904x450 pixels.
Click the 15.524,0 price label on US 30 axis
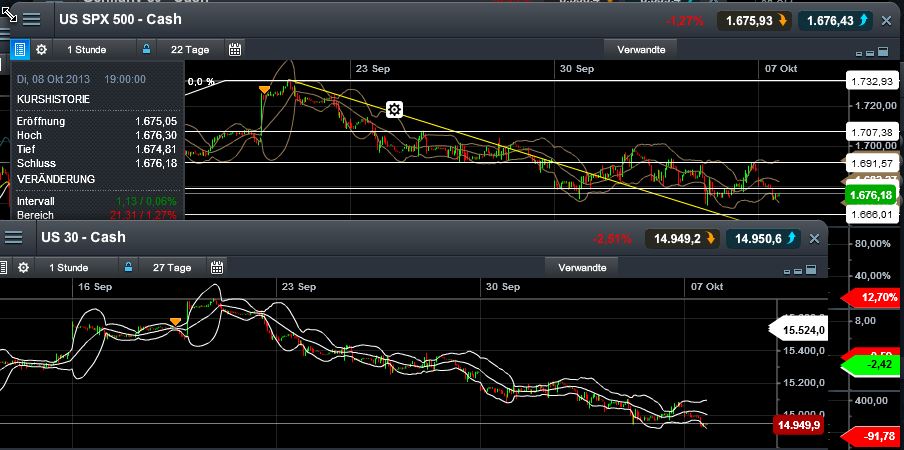tap(798, 330)
